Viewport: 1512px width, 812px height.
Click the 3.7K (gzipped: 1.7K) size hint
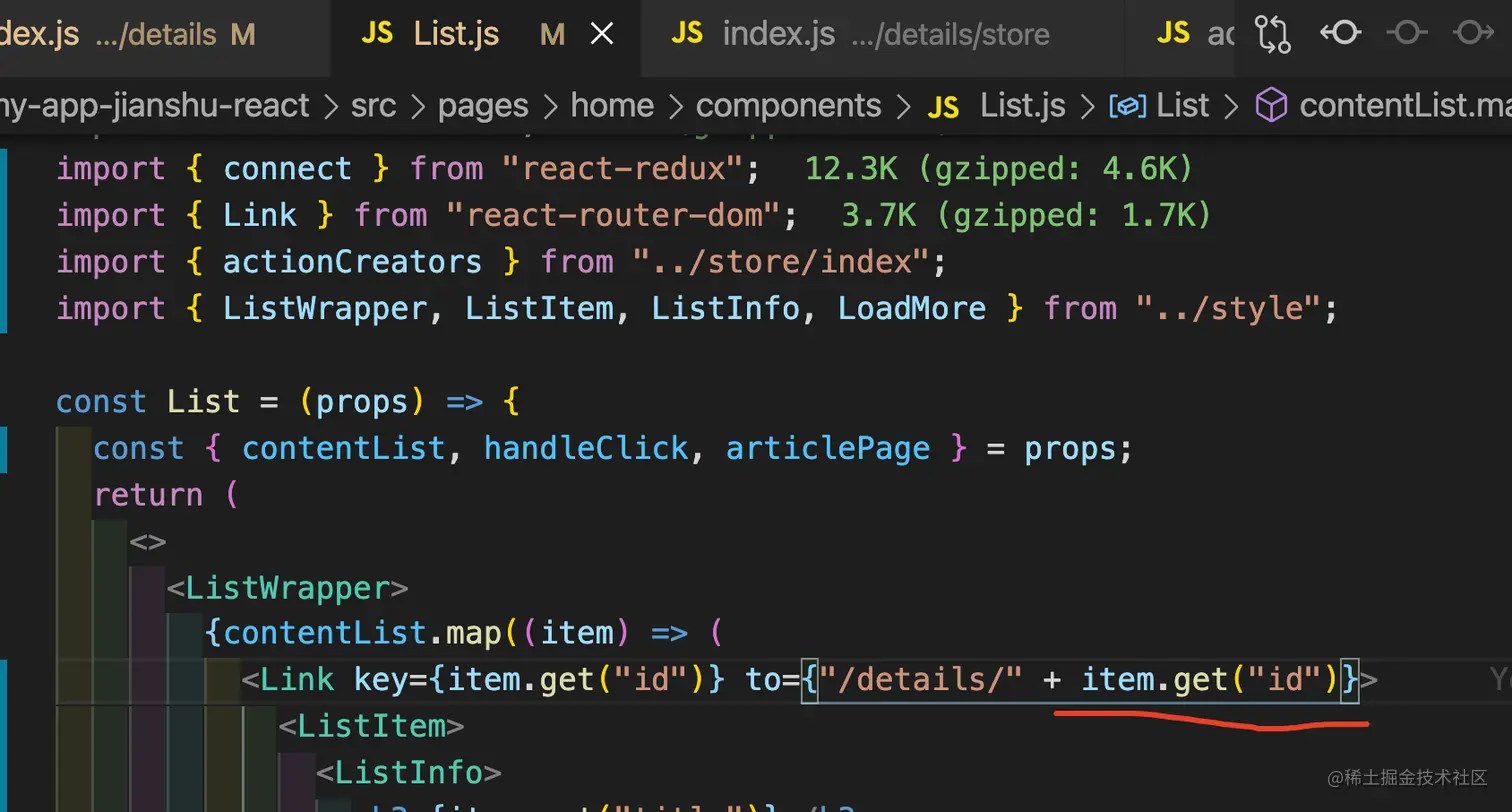pos(1027,215)
